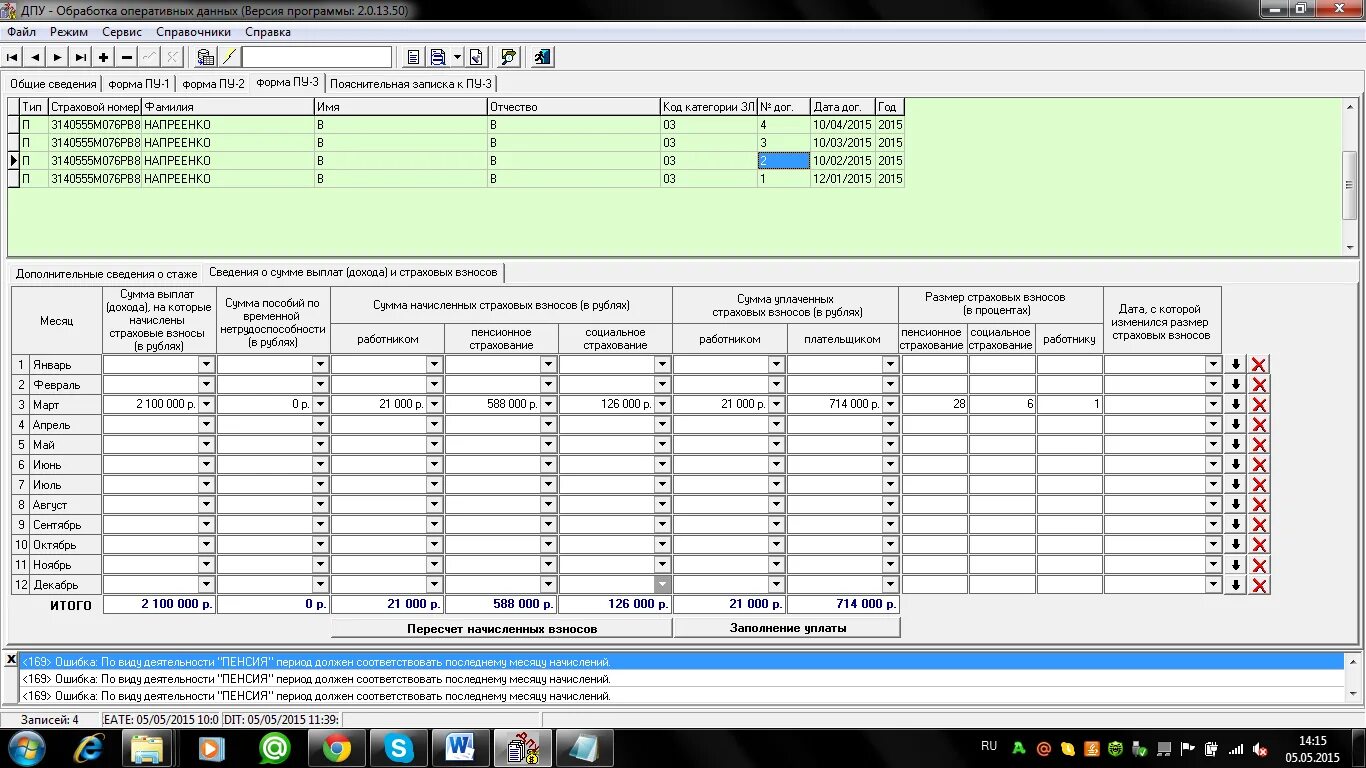Open Июль worker accrued contributions dropdown

pyautogui.click(x=435, y=485)
